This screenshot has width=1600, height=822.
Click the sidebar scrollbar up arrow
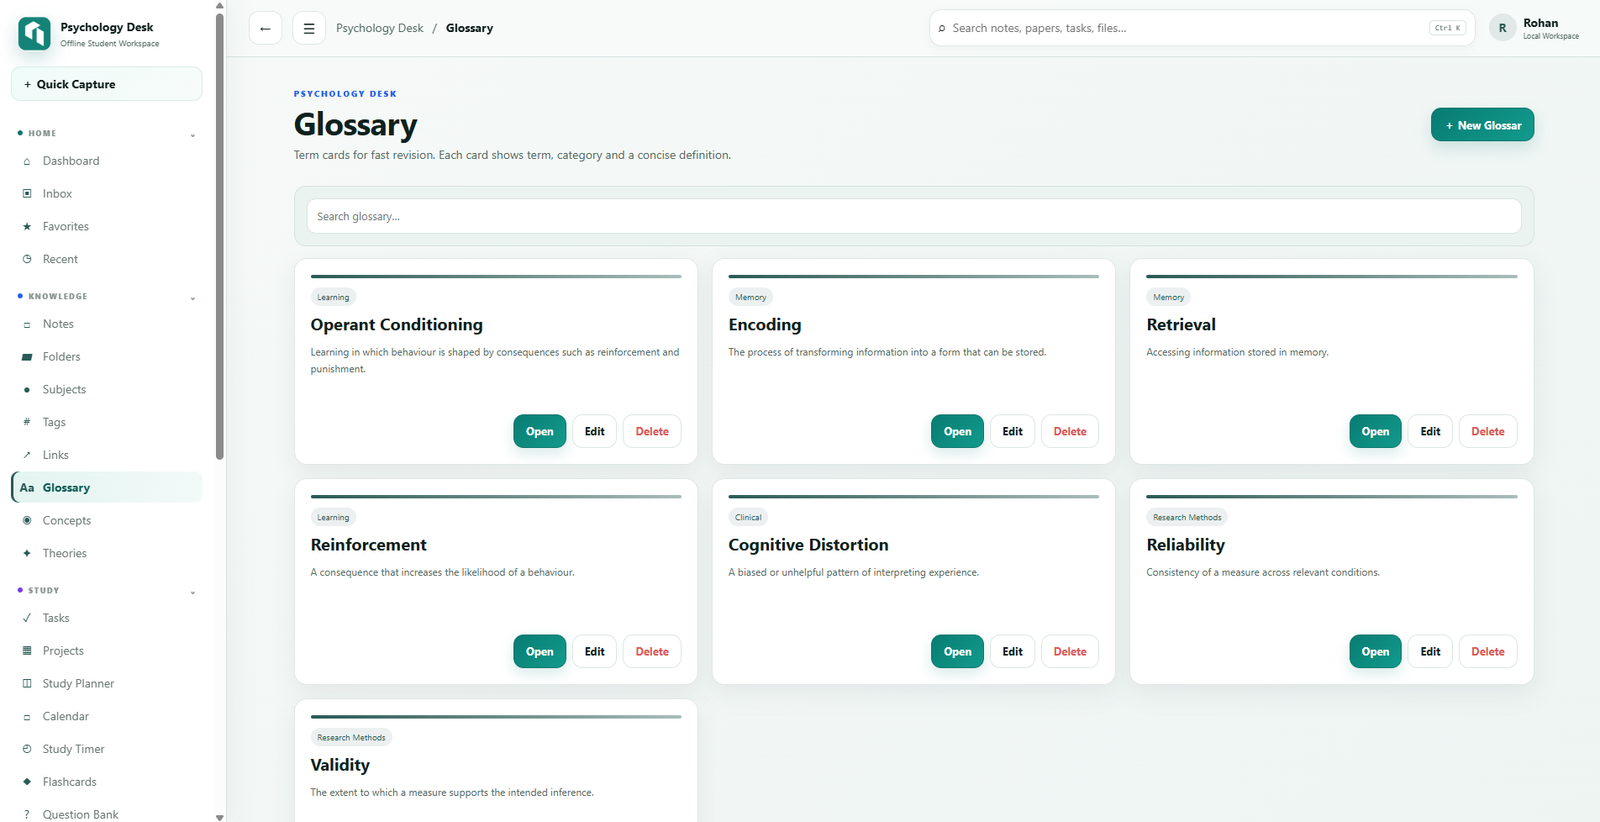pos(220,5)
